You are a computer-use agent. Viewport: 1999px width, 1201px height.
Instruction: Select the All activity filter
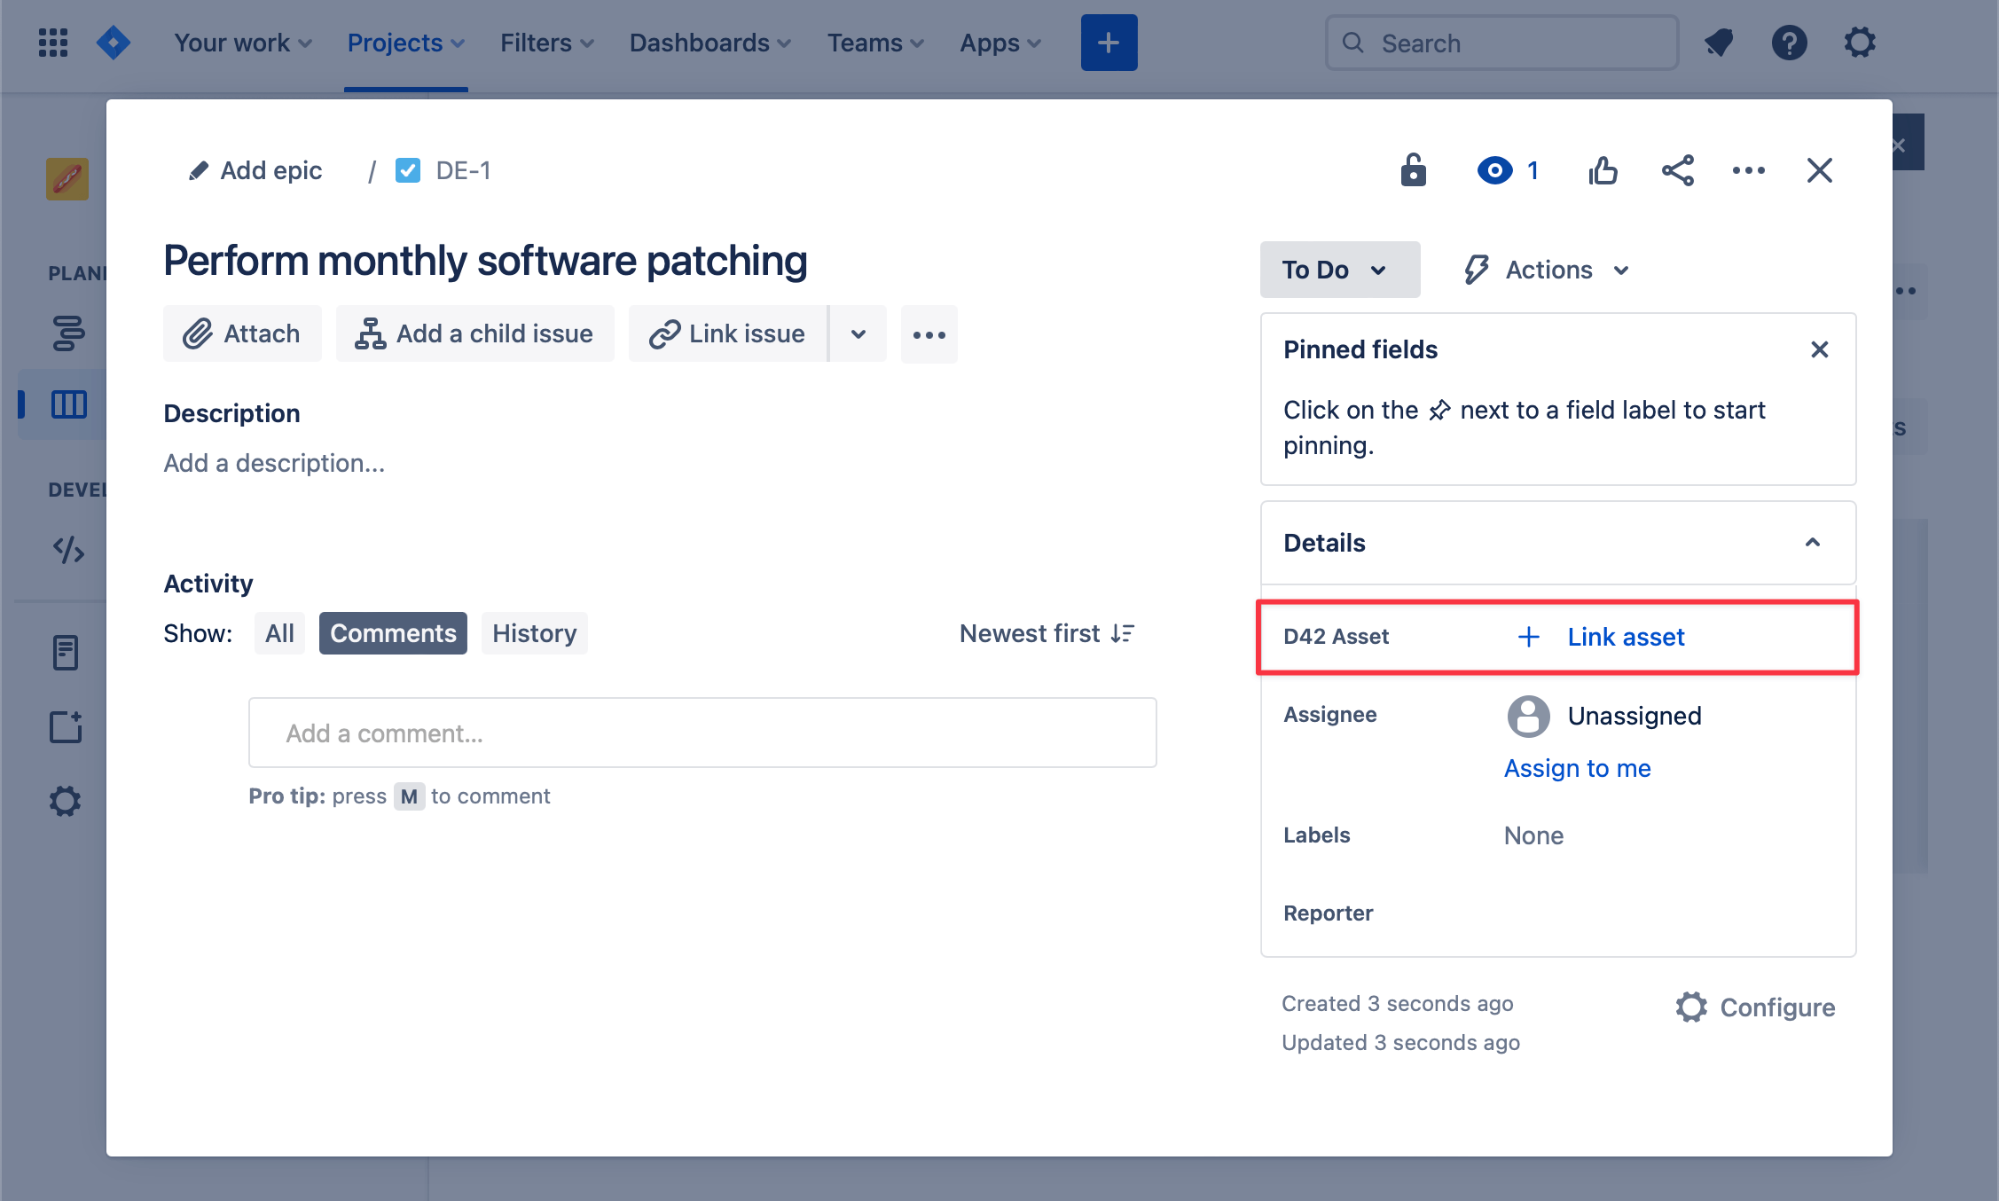pyautogui.click(x=279, y=633)
